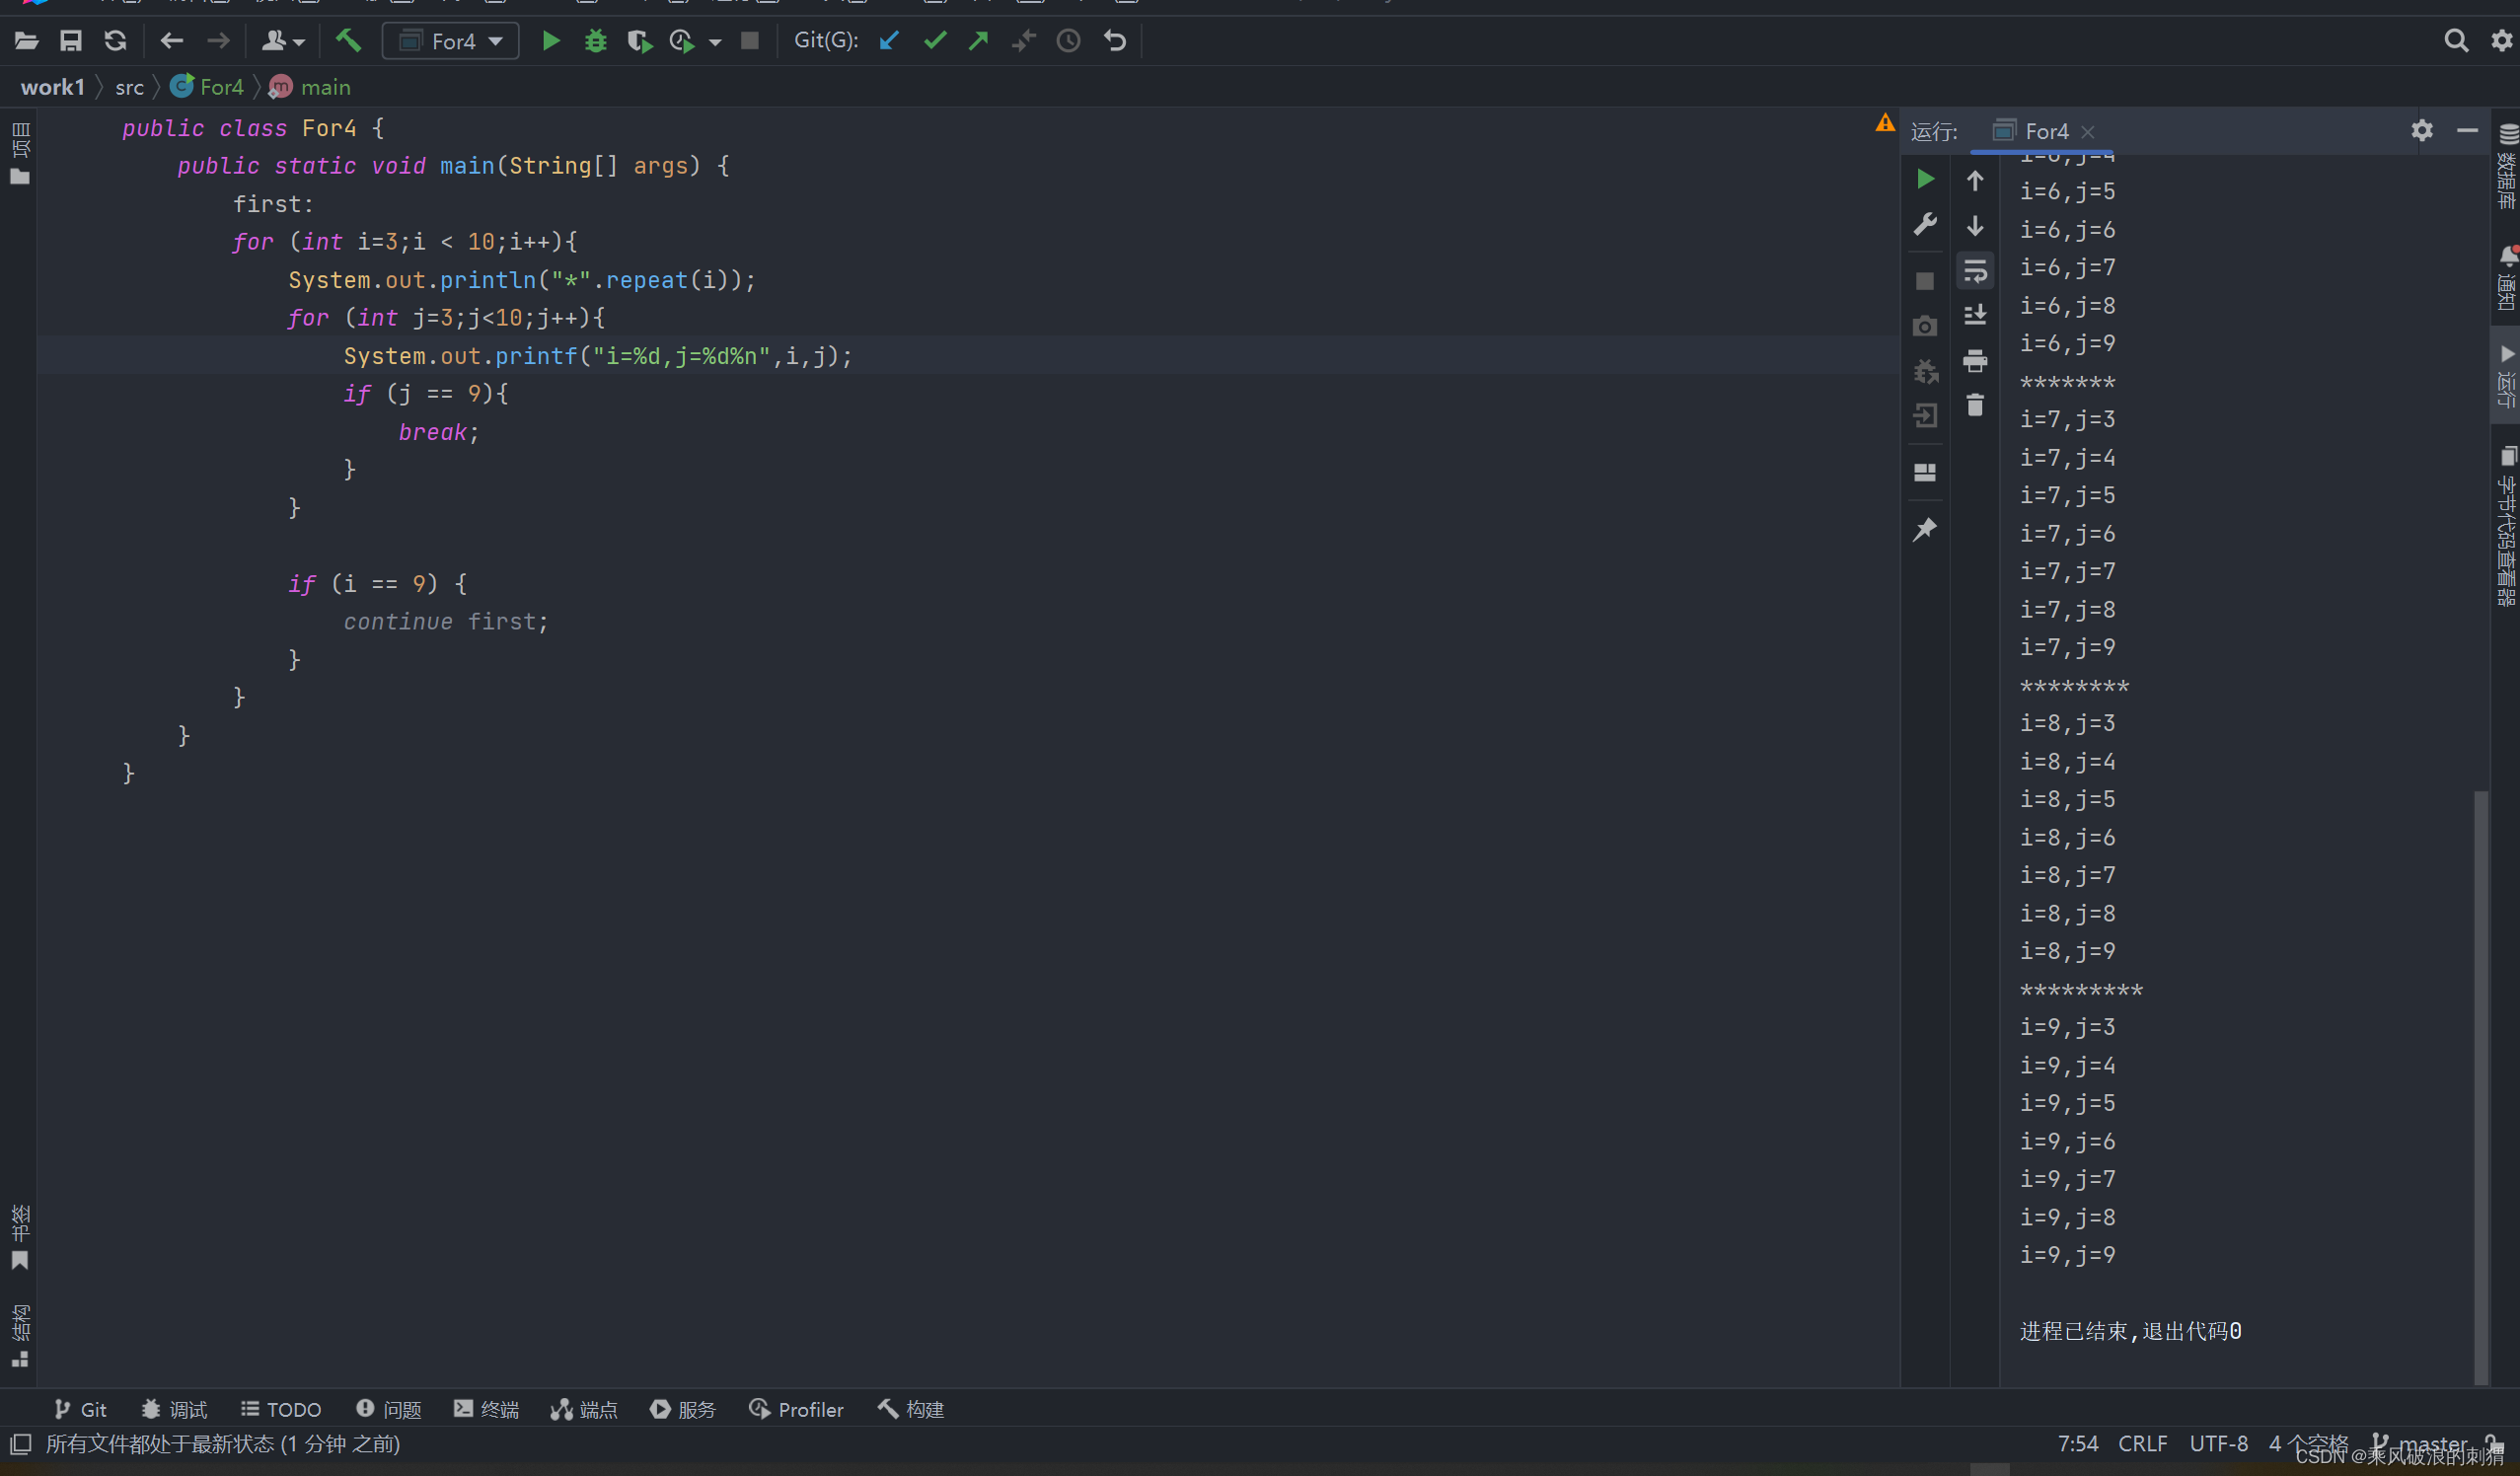Toggle pin tab in run panel
This screenshot has width=2520, height=1476.
click(1924, 530)
